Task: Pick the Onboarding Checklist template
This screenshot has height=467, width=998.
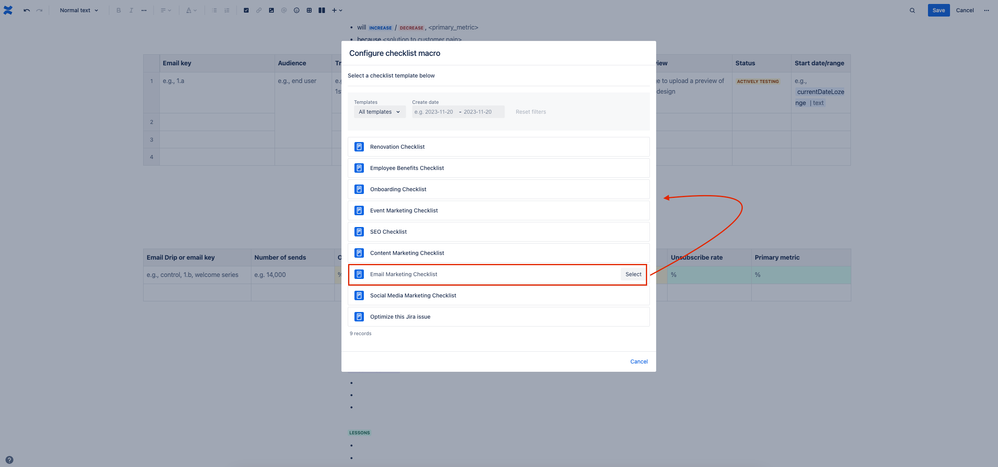Action: (498, 190)
